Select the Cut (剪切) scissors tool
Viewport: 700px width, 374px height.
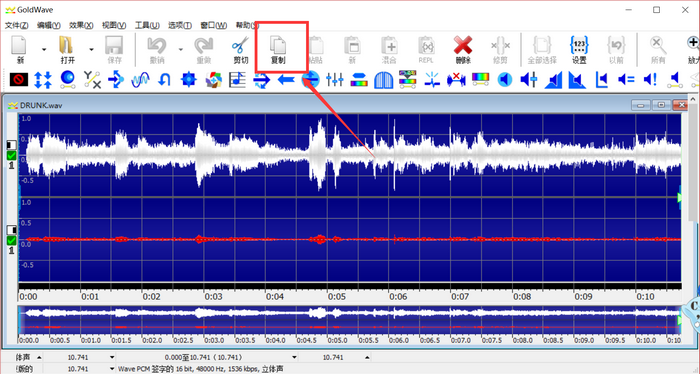(240, 49)
